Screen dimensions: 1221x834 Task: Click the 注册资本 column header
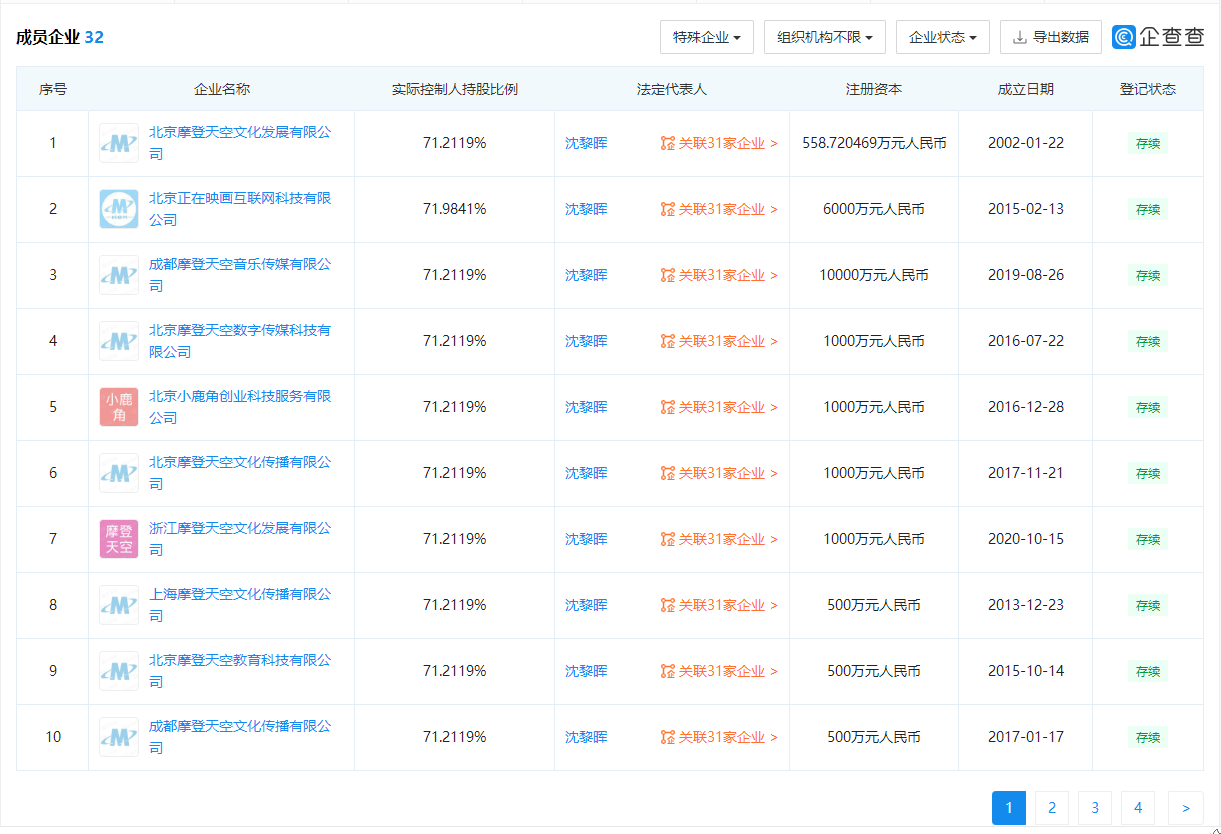pos(874,89)
